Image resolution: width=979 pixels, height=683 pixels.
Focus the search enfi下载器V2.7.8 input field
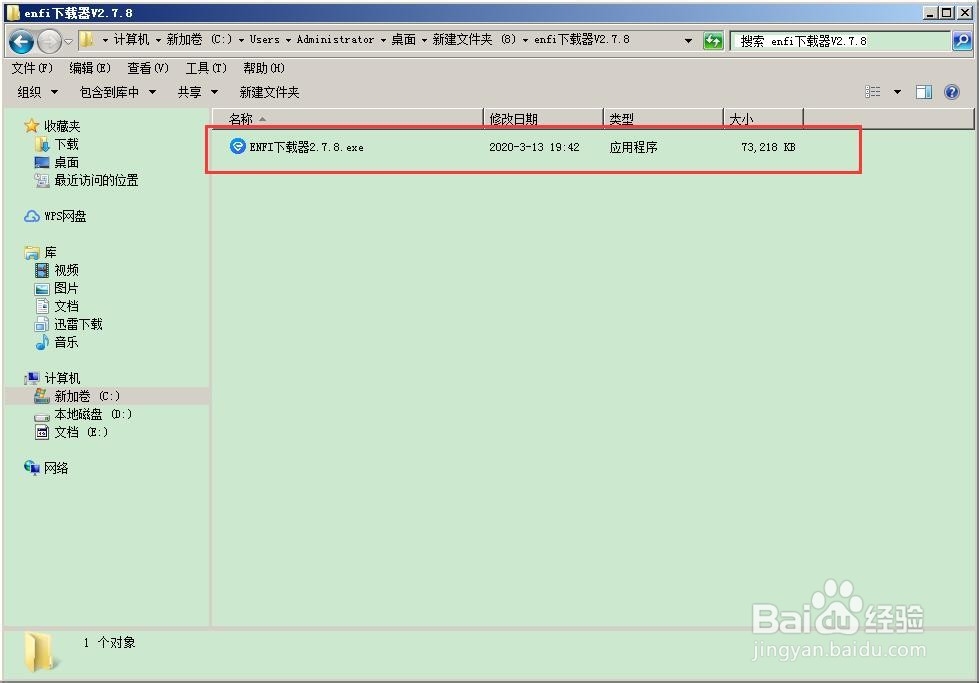(840, 41)
